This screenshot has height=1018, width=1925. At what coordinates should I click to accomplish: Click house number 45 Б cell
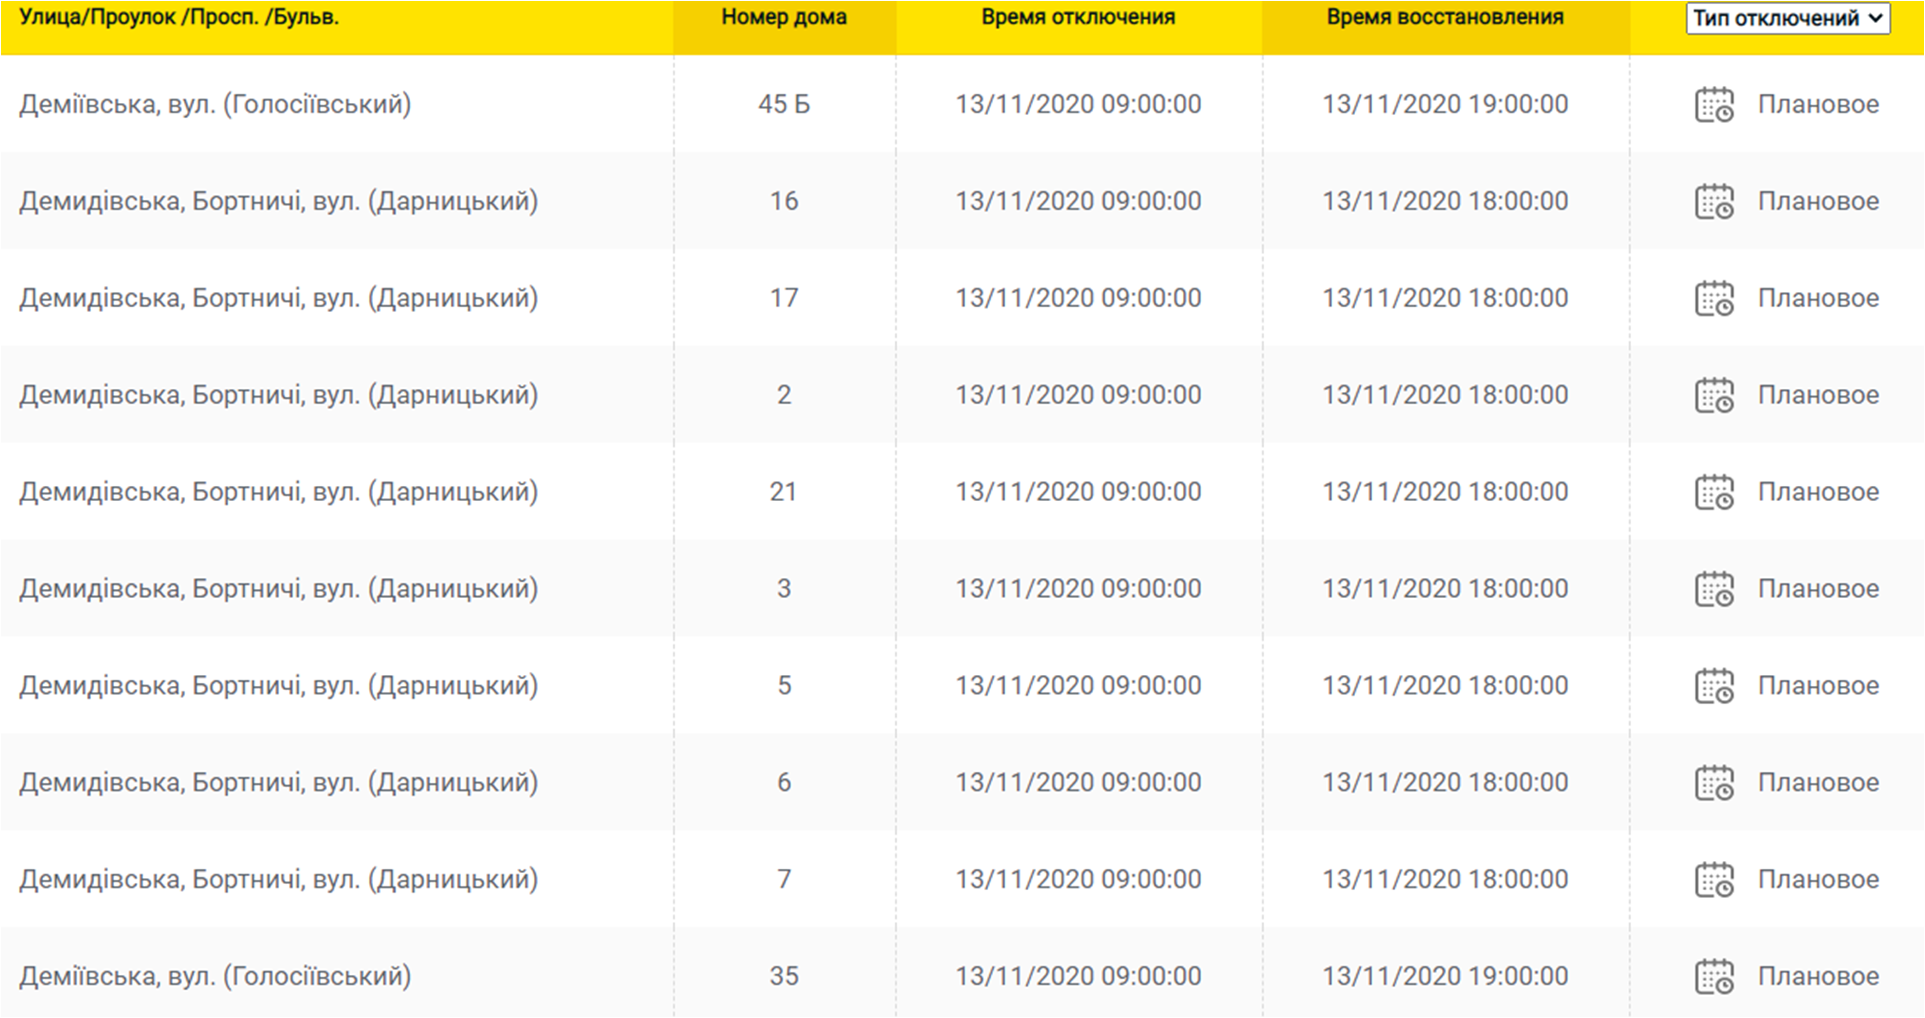(784, 104)
